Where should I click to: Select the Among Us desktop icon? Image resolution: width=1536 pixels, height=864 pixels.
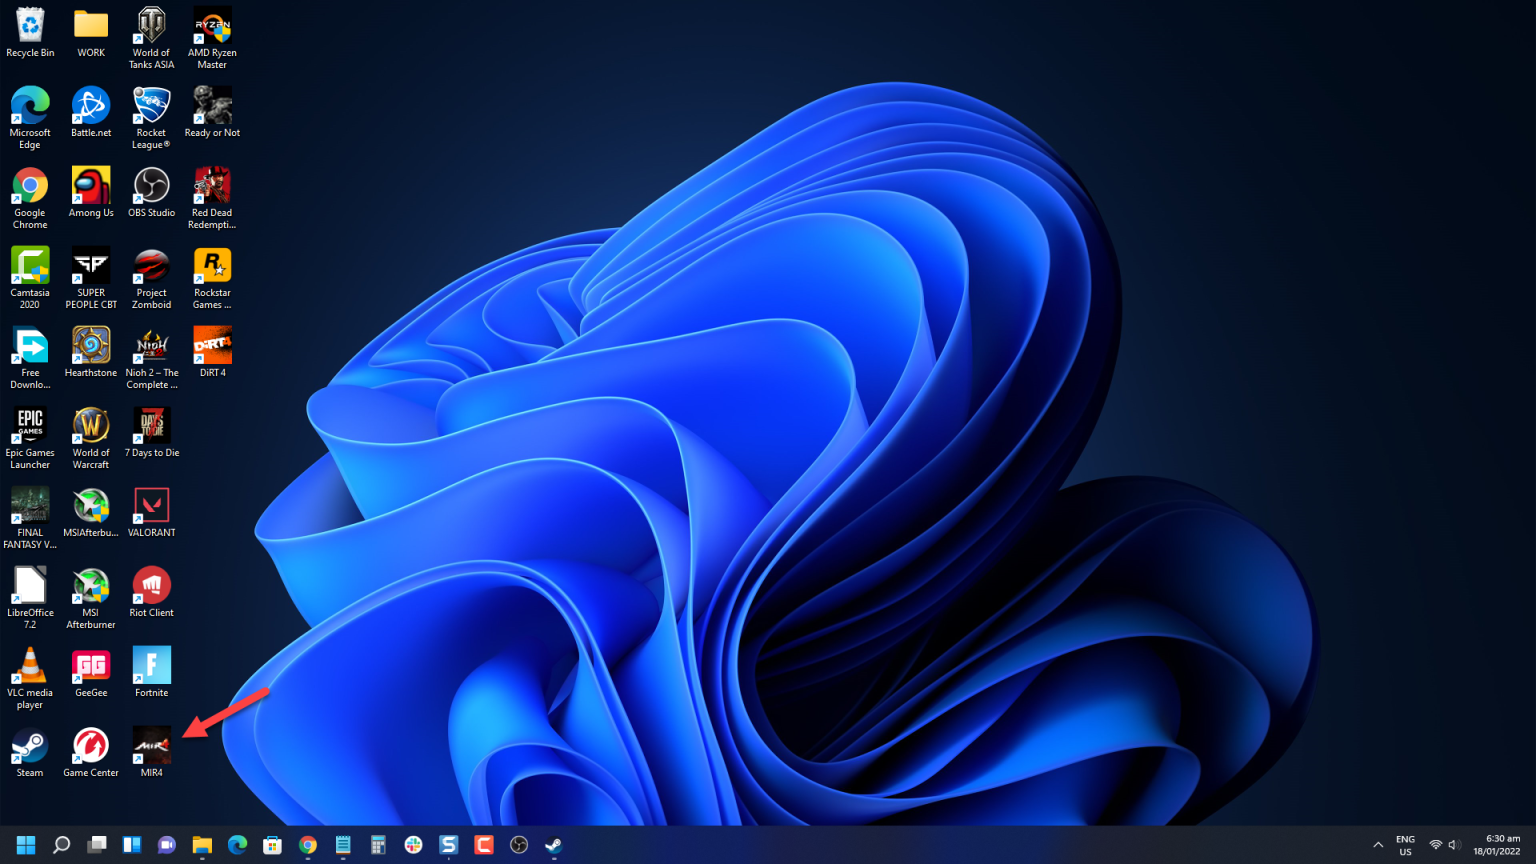click(91, 193)
